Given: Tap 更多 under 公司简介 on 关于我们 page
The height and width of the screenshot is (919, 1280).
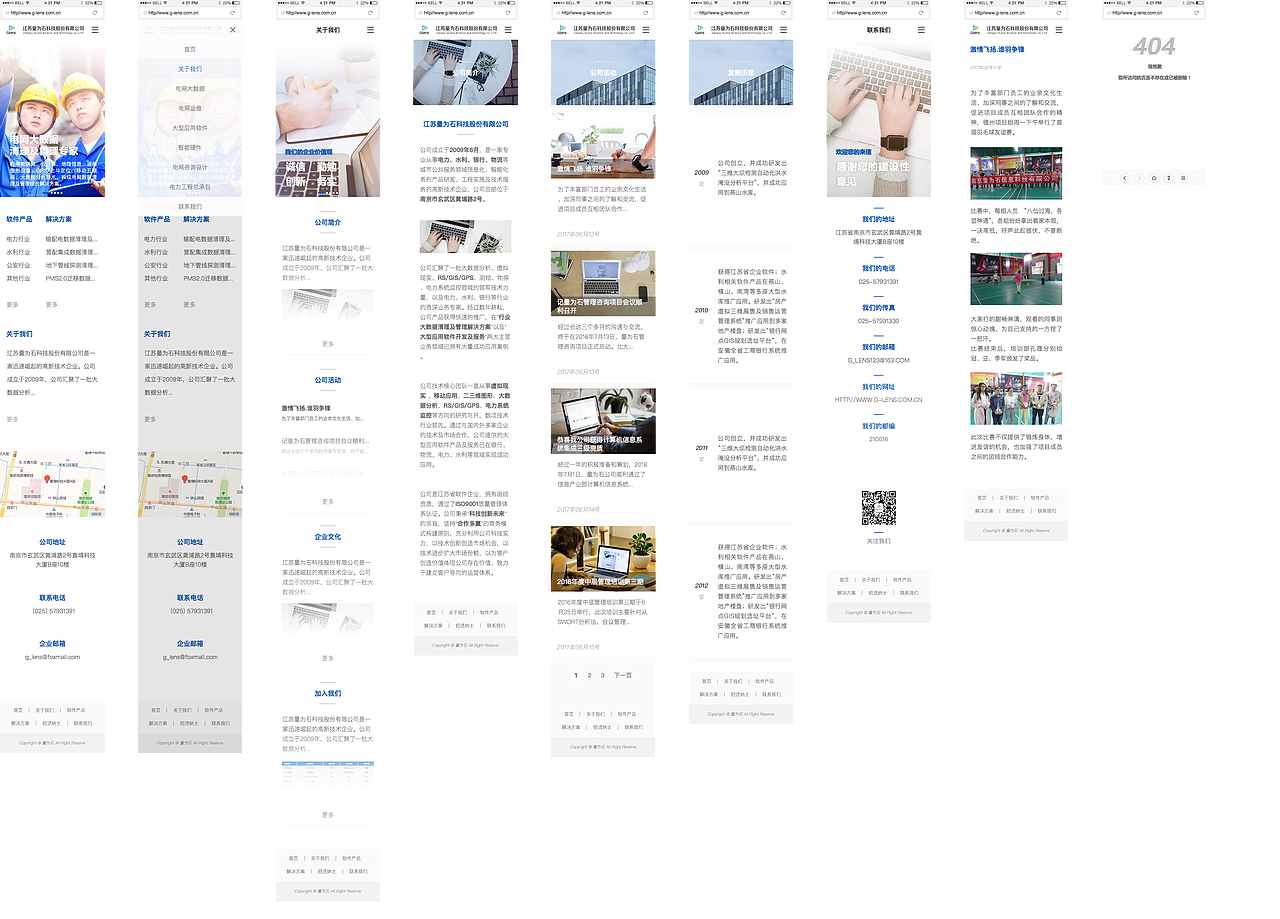Looking at the screenshot, I should 328,343.
